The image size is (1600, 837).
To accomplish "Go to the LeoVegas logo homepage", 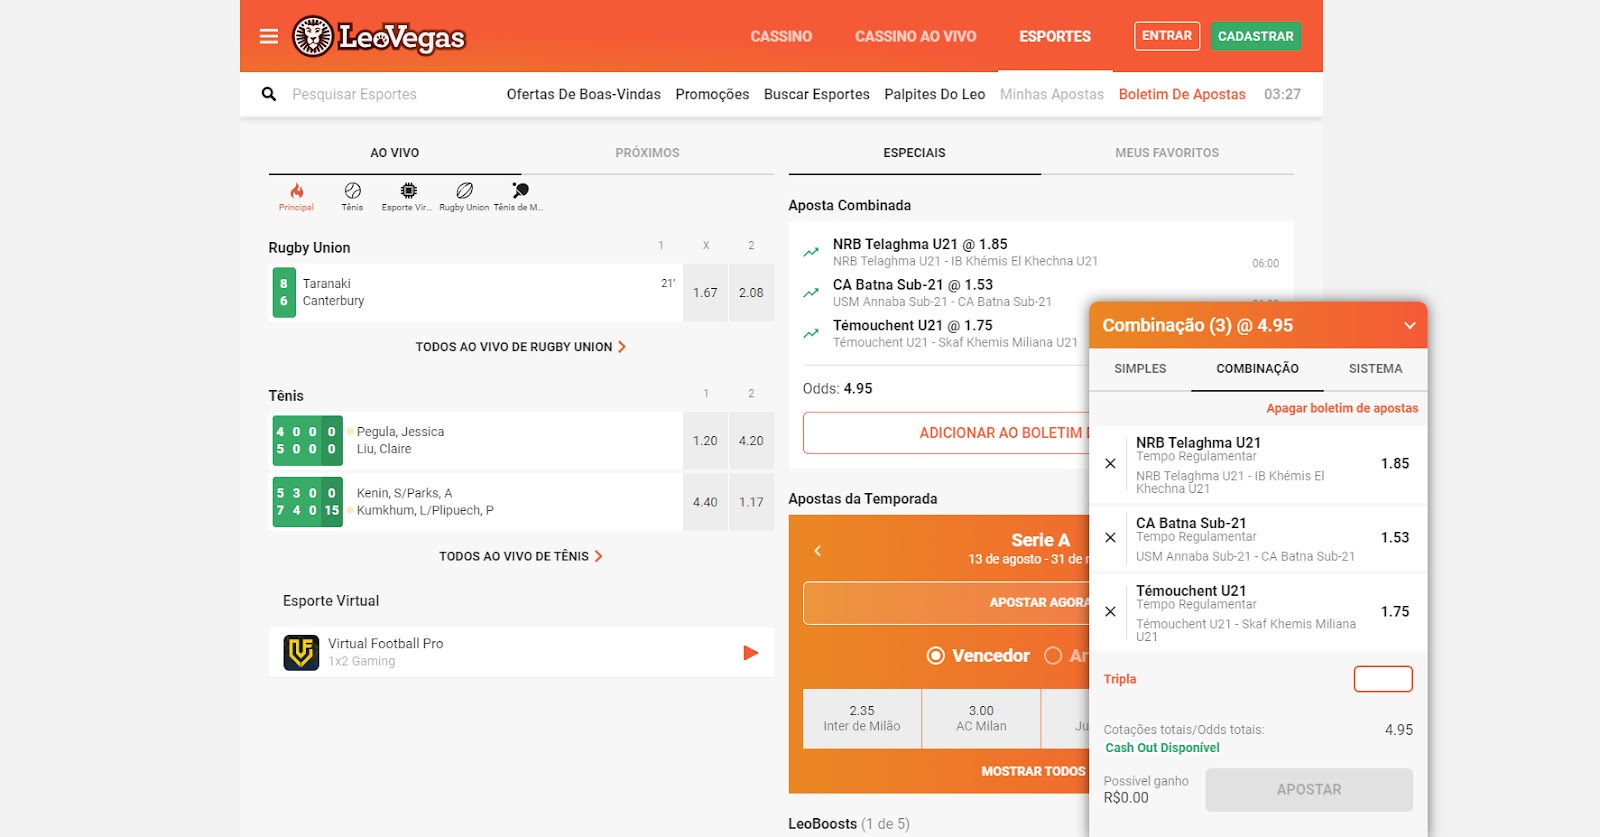I will [379, 37].
